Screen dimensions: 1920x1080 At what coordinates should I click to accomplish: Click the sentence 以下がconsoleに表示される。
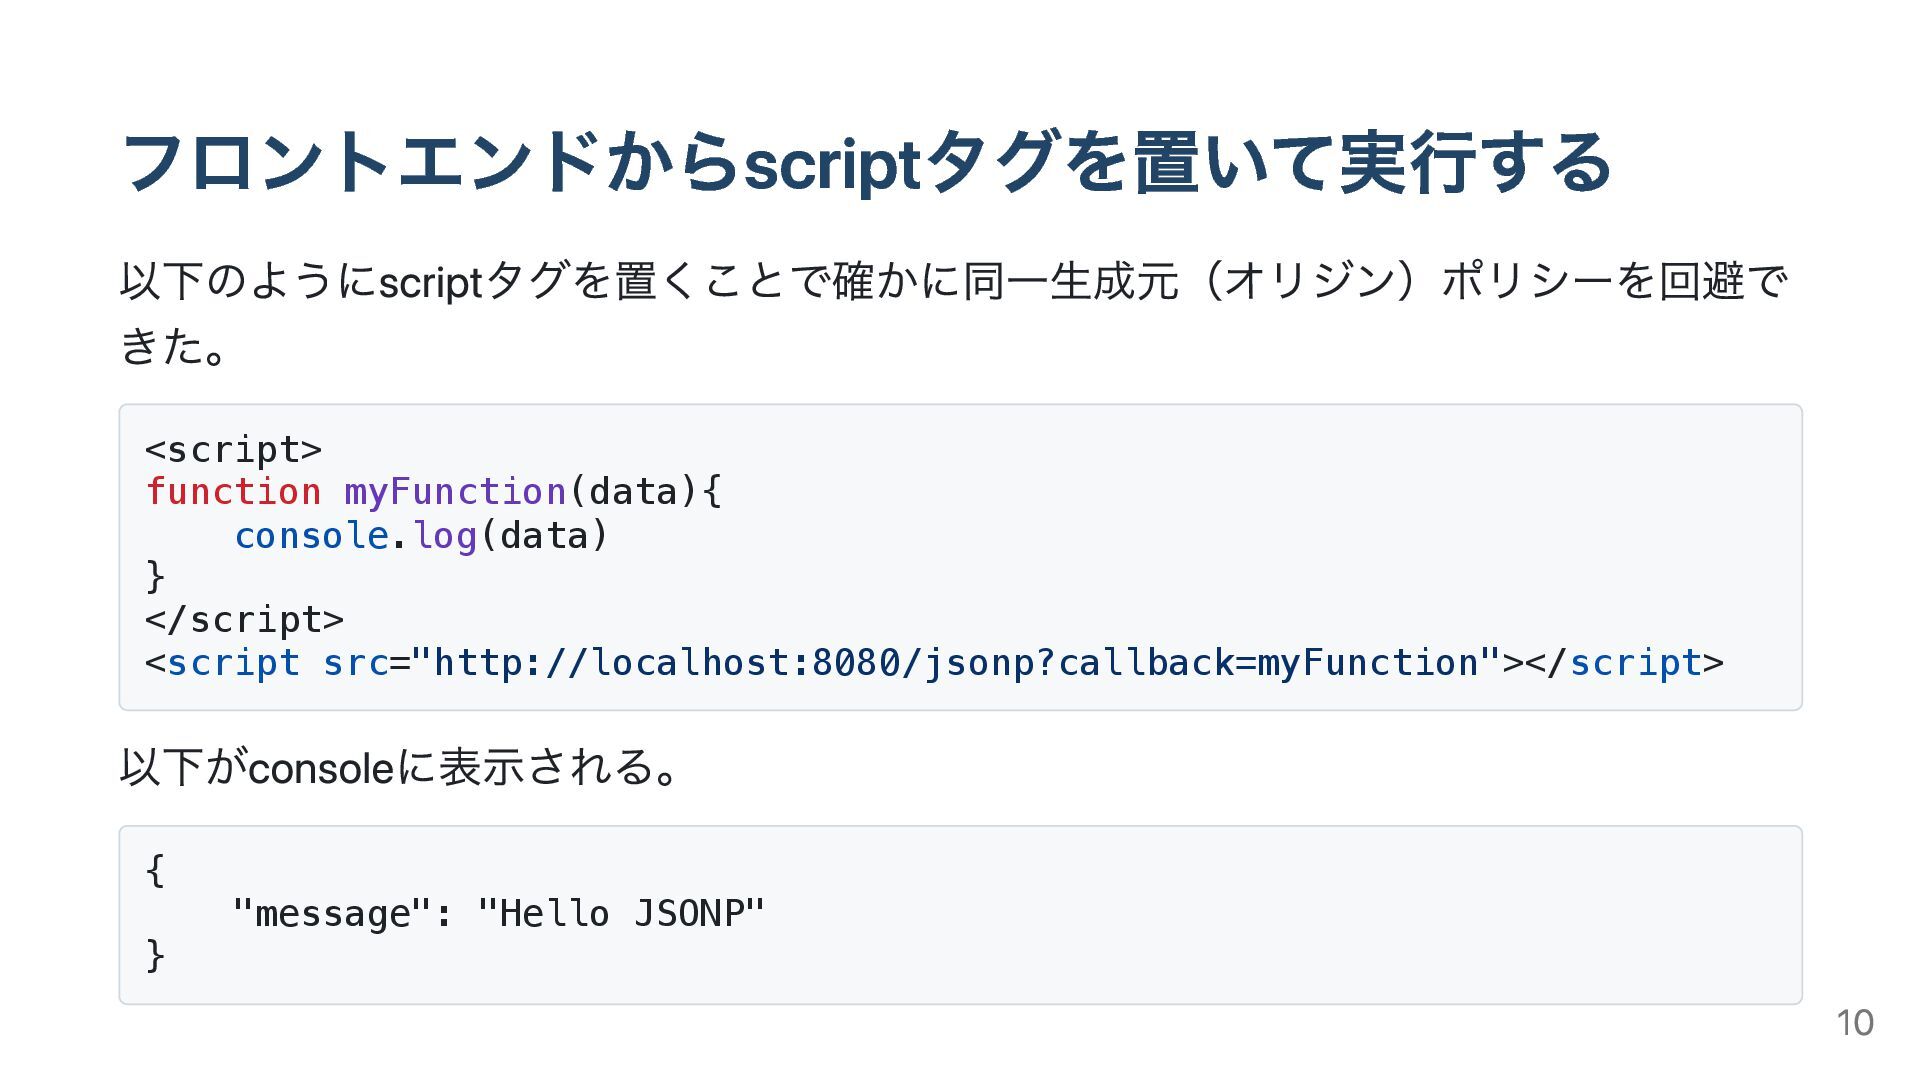coord(400,768)
